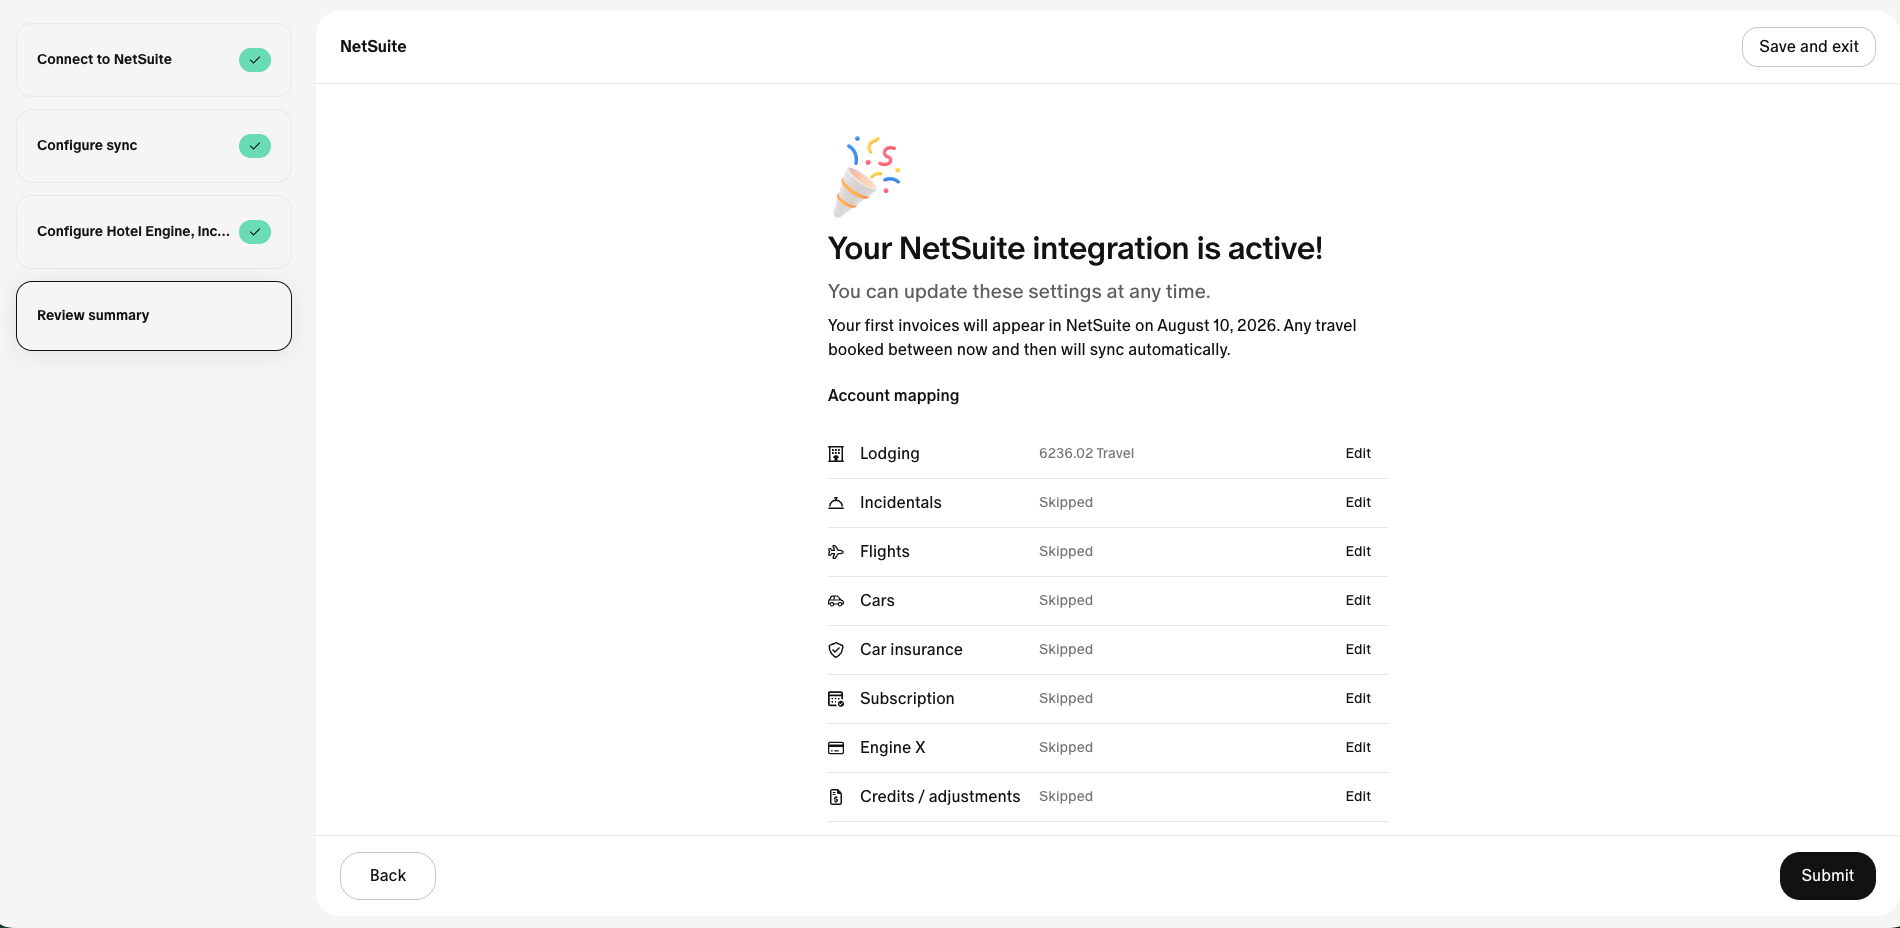Click the Incidentals service bell icon
This screenshot has height=928, width=1900.
click(836, 503)
